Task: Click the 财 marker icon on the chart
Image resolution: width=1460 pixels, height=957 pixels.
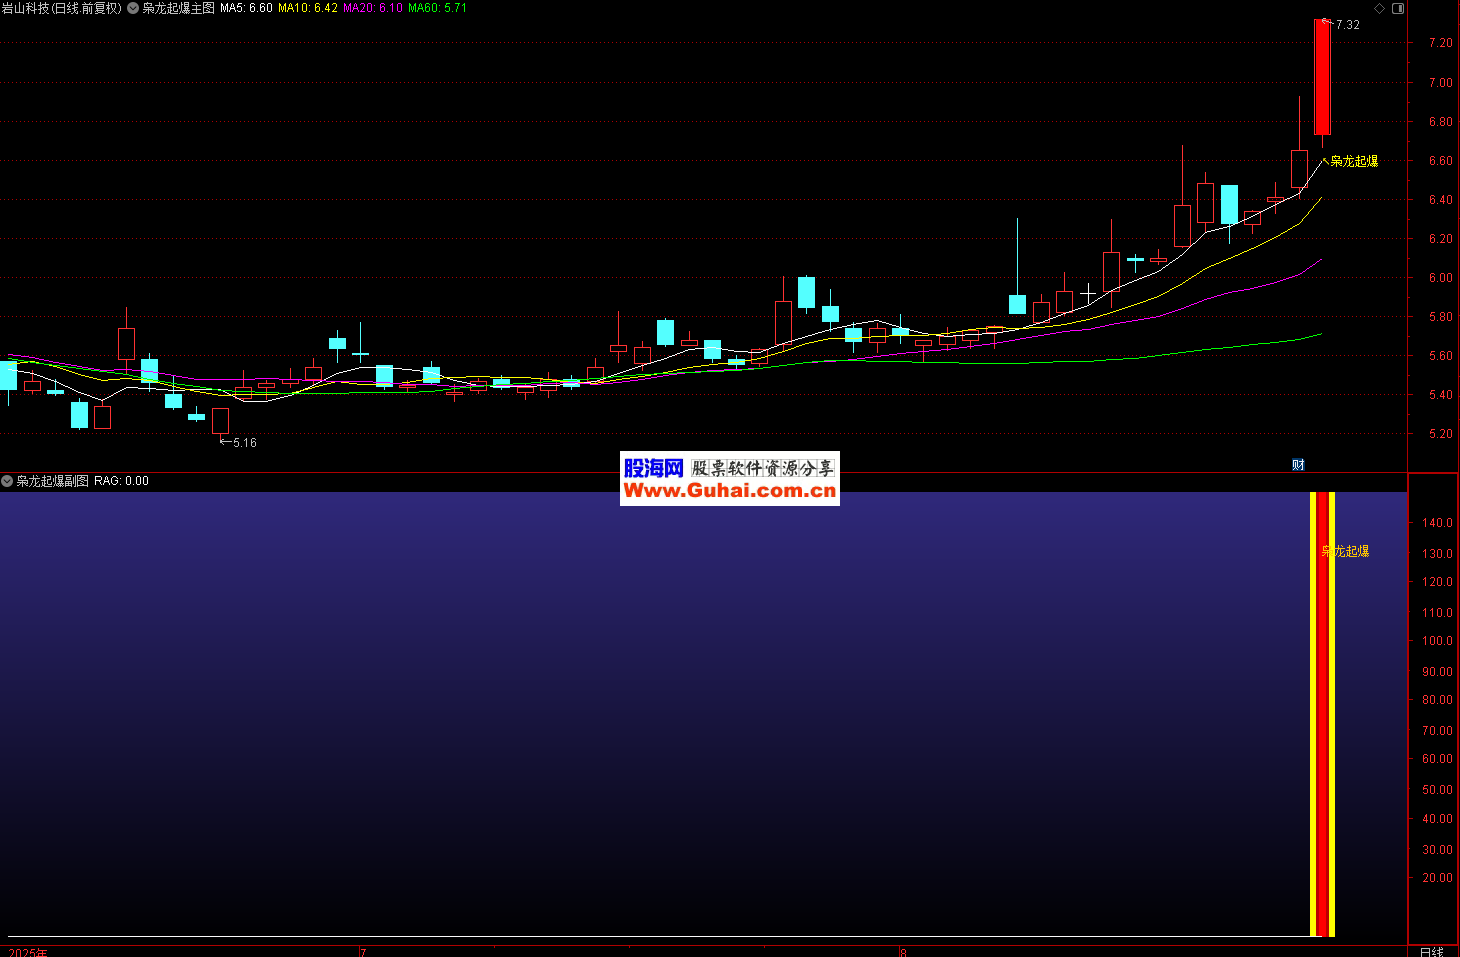Action: click(x=1298, y=465)
